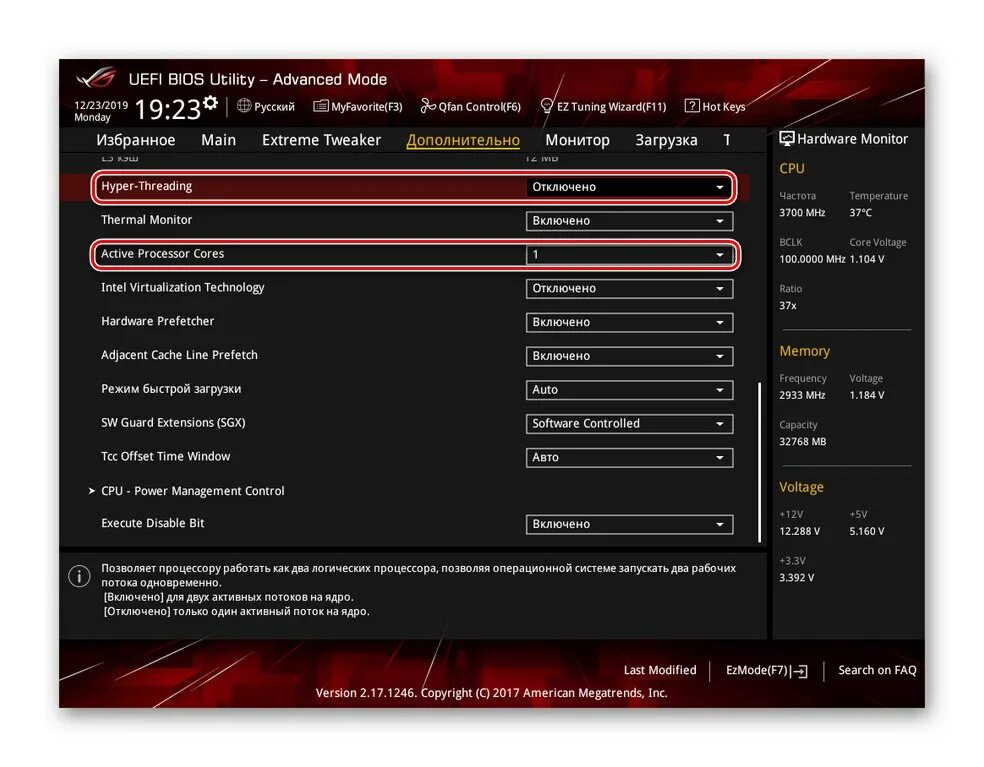Image resolution: width=984 pixels, height=767 pixels.
Task: Click the Version 2.17.1246 copyright text
Action: (491, 693)
